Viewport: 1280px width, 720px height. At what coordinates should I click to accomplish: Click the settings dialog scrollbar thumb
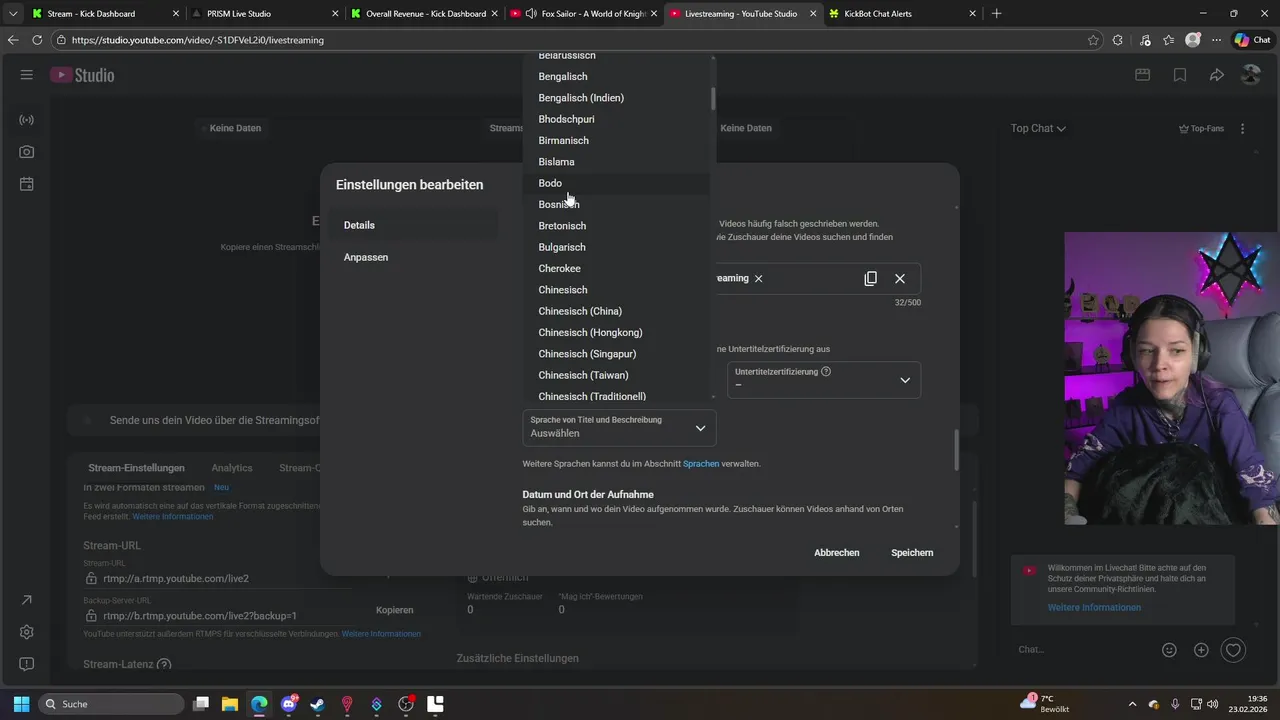pyautogui.click(x=956, y=450)
